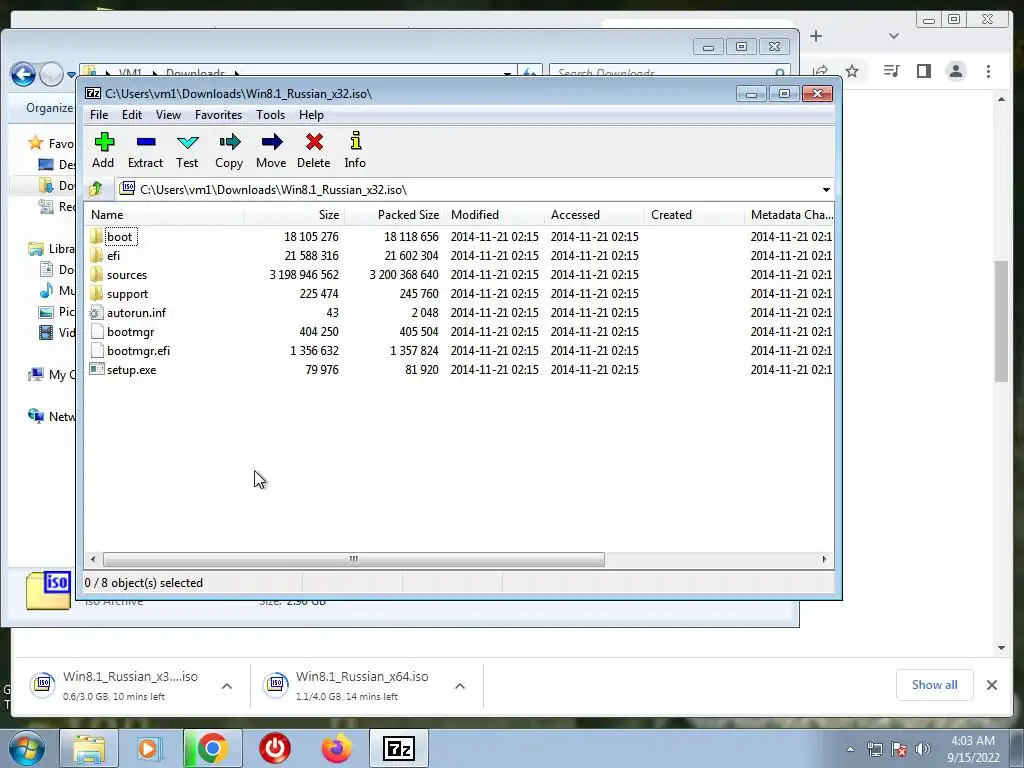Click the Chrome page vertical scrollbar thumb

(1002, 321)
